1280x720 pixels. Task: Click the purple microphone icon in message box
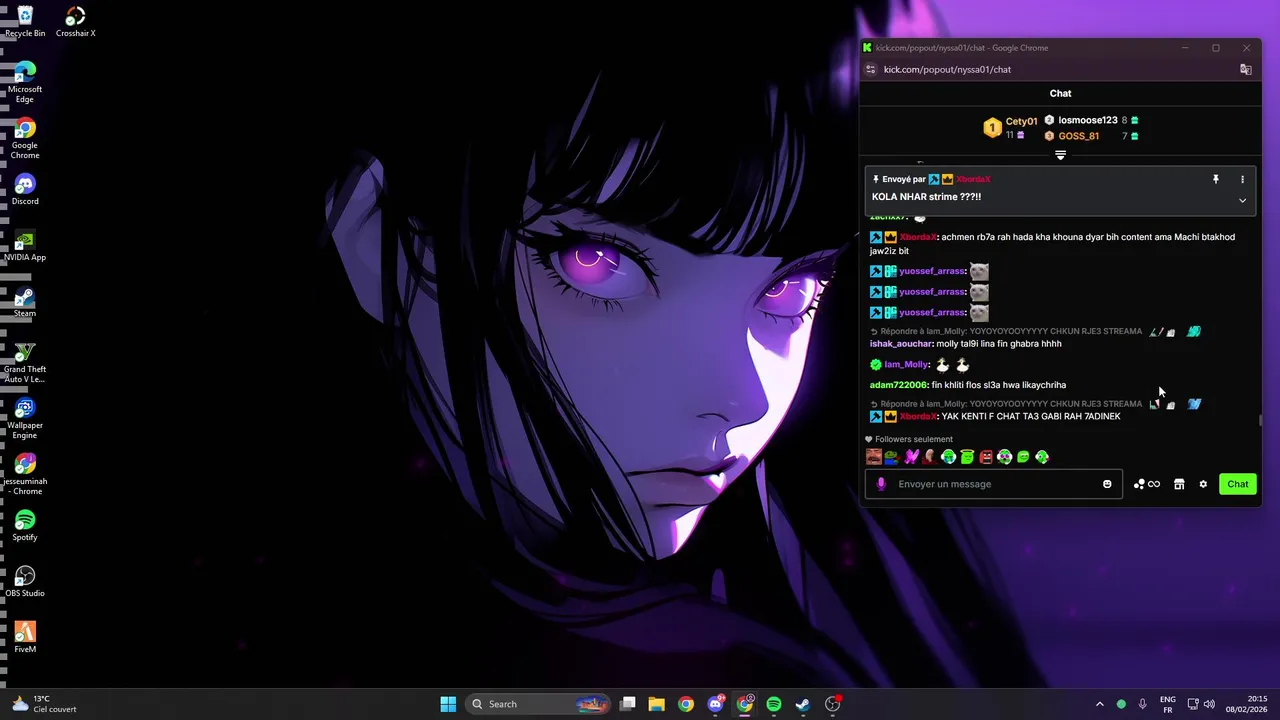click(x=881, y=484)
